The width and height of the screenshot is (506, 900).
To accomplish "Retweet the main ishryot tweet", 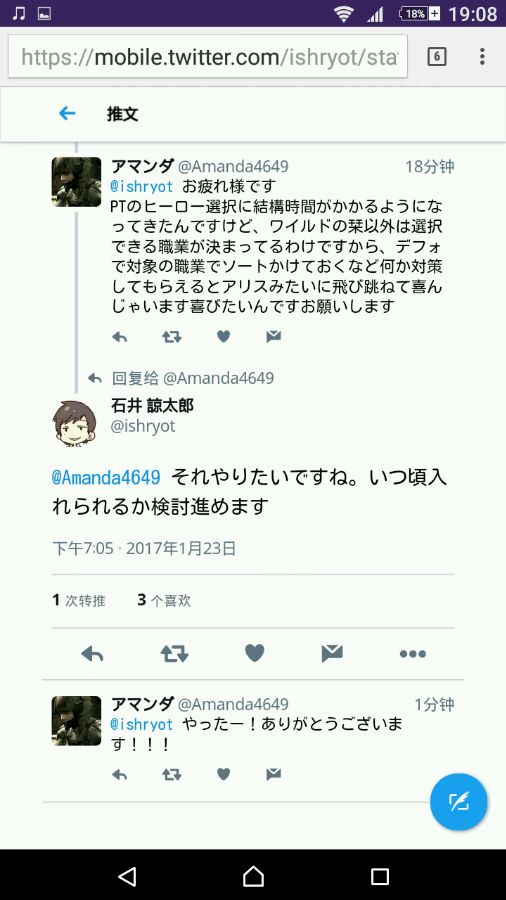I will tap(174, 653).
